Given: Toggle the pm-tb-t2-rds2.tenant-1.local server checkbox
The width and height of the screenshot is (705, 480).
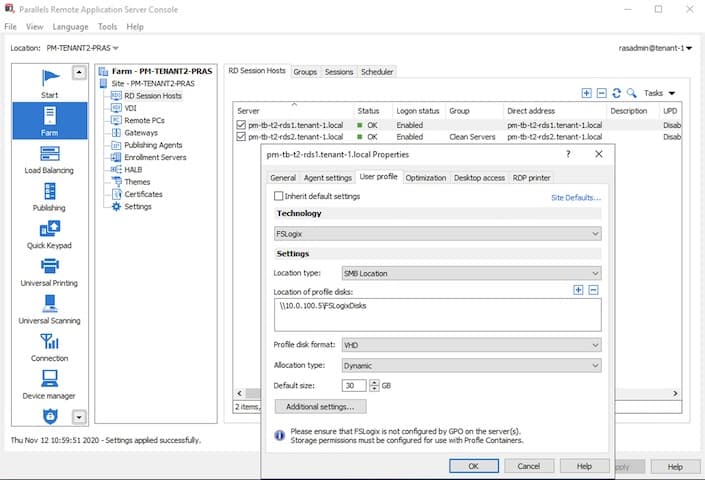Looking at the screenshot, I should tap(241, 136).
